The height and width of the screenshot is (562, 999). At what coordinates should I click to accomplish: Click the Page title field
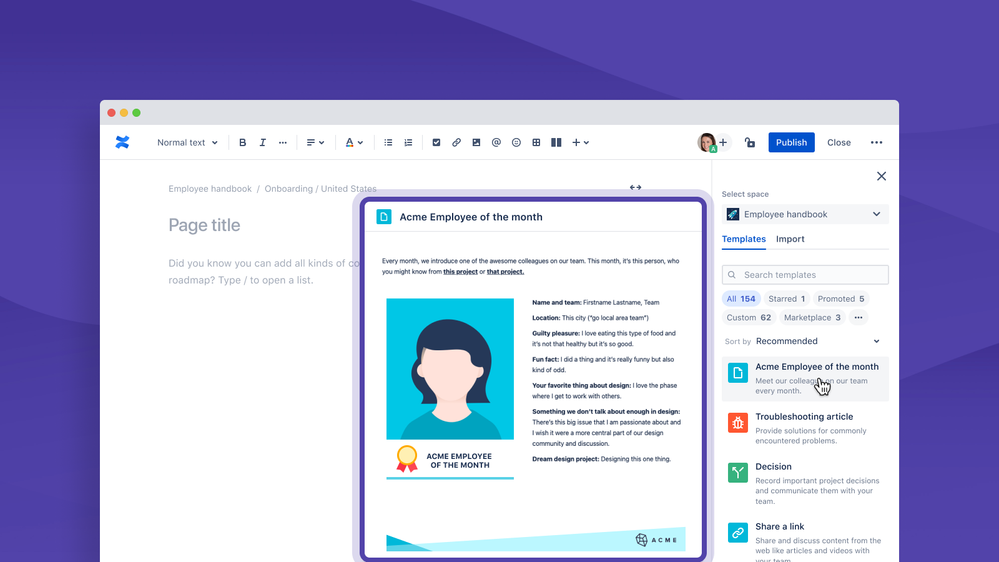[x=204, y=225]
